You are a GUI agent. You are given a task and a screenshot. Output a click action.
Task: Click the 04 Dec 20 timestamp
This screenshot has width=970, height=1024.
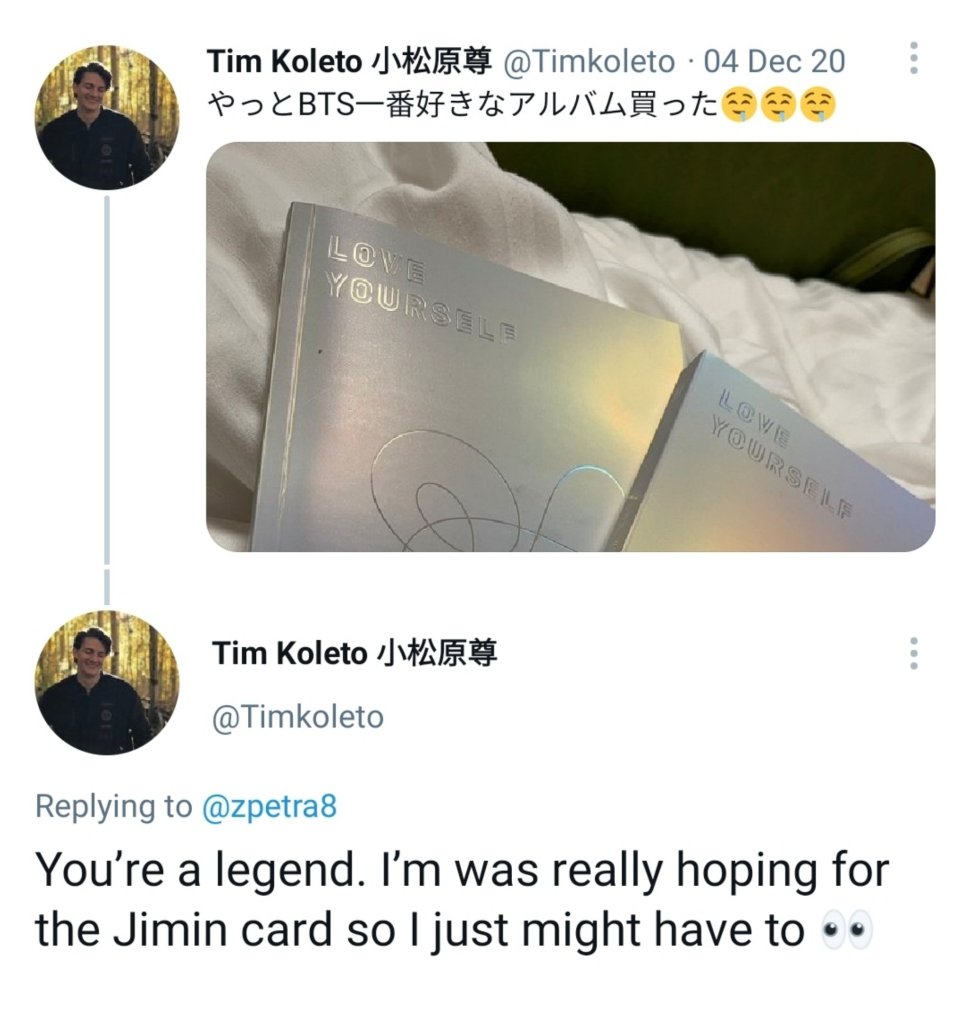pos(775,62)
